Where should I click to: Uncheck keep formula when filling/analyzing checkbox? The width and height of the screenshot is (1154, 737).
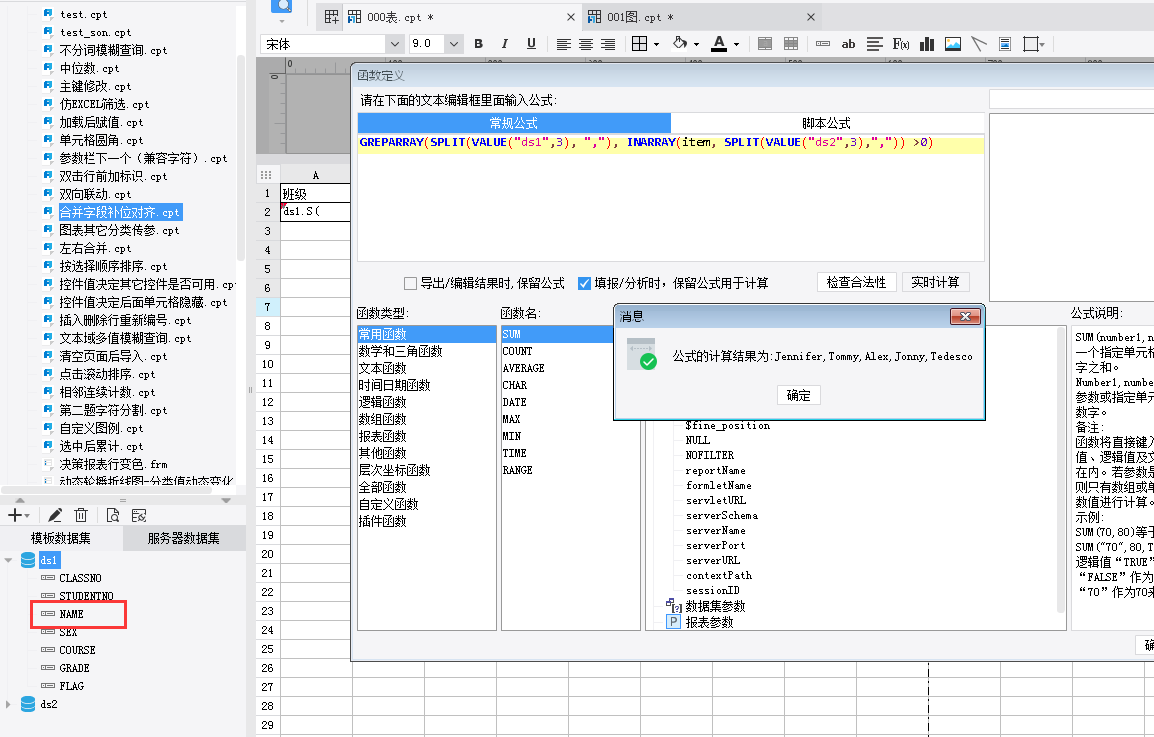point(584,283)
